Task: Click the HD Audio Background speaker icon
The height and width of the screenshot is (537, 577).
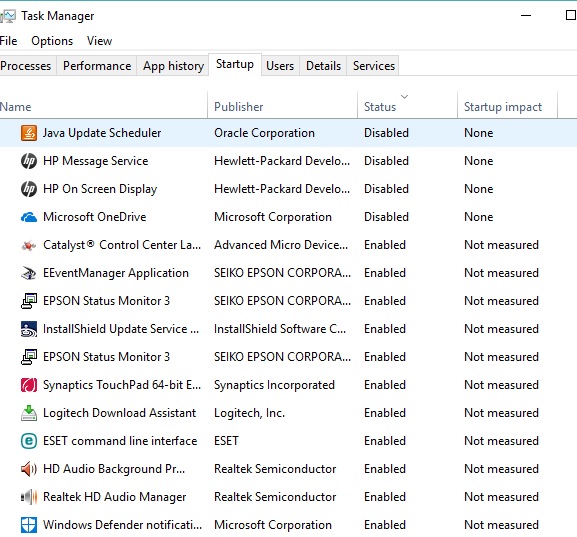Action: pyautogui.click(x=29, y=469)
